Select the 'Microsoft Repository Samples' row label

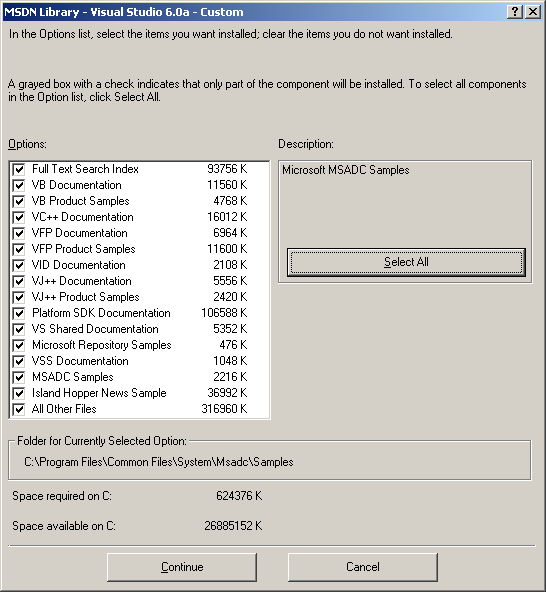tap(102, 345)
